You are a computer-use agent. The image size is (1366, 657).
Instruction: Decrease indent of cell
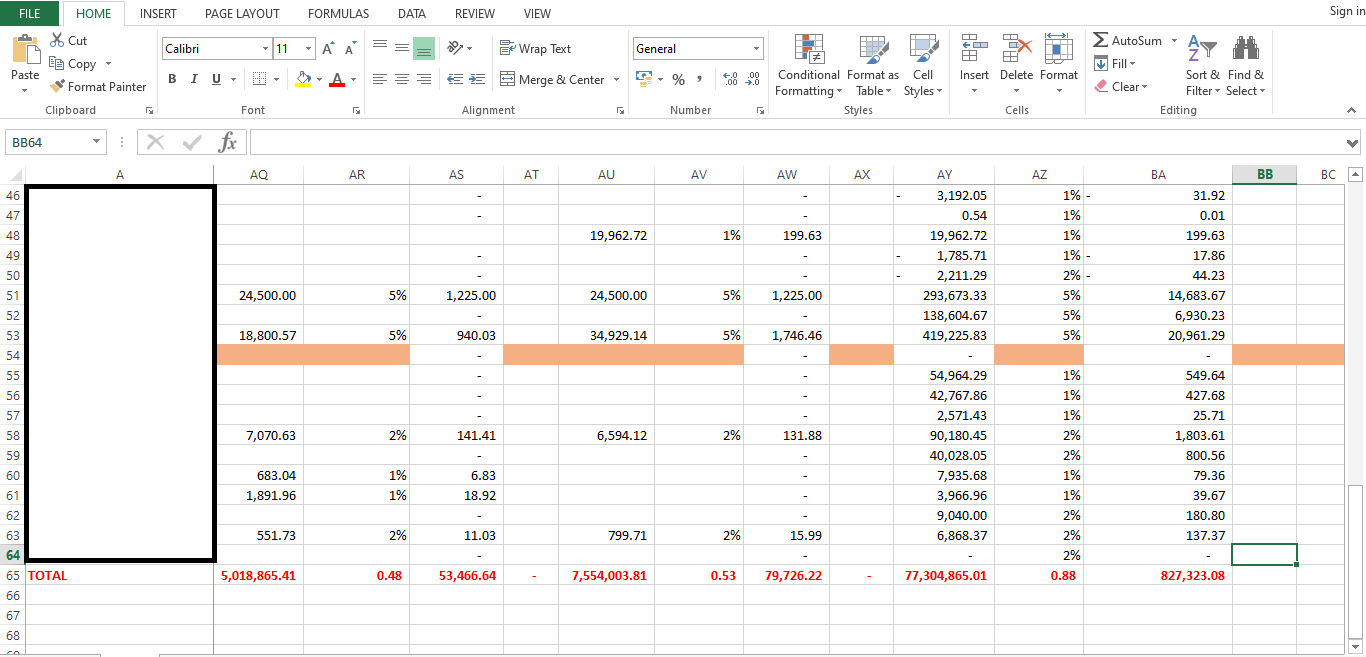455,79
